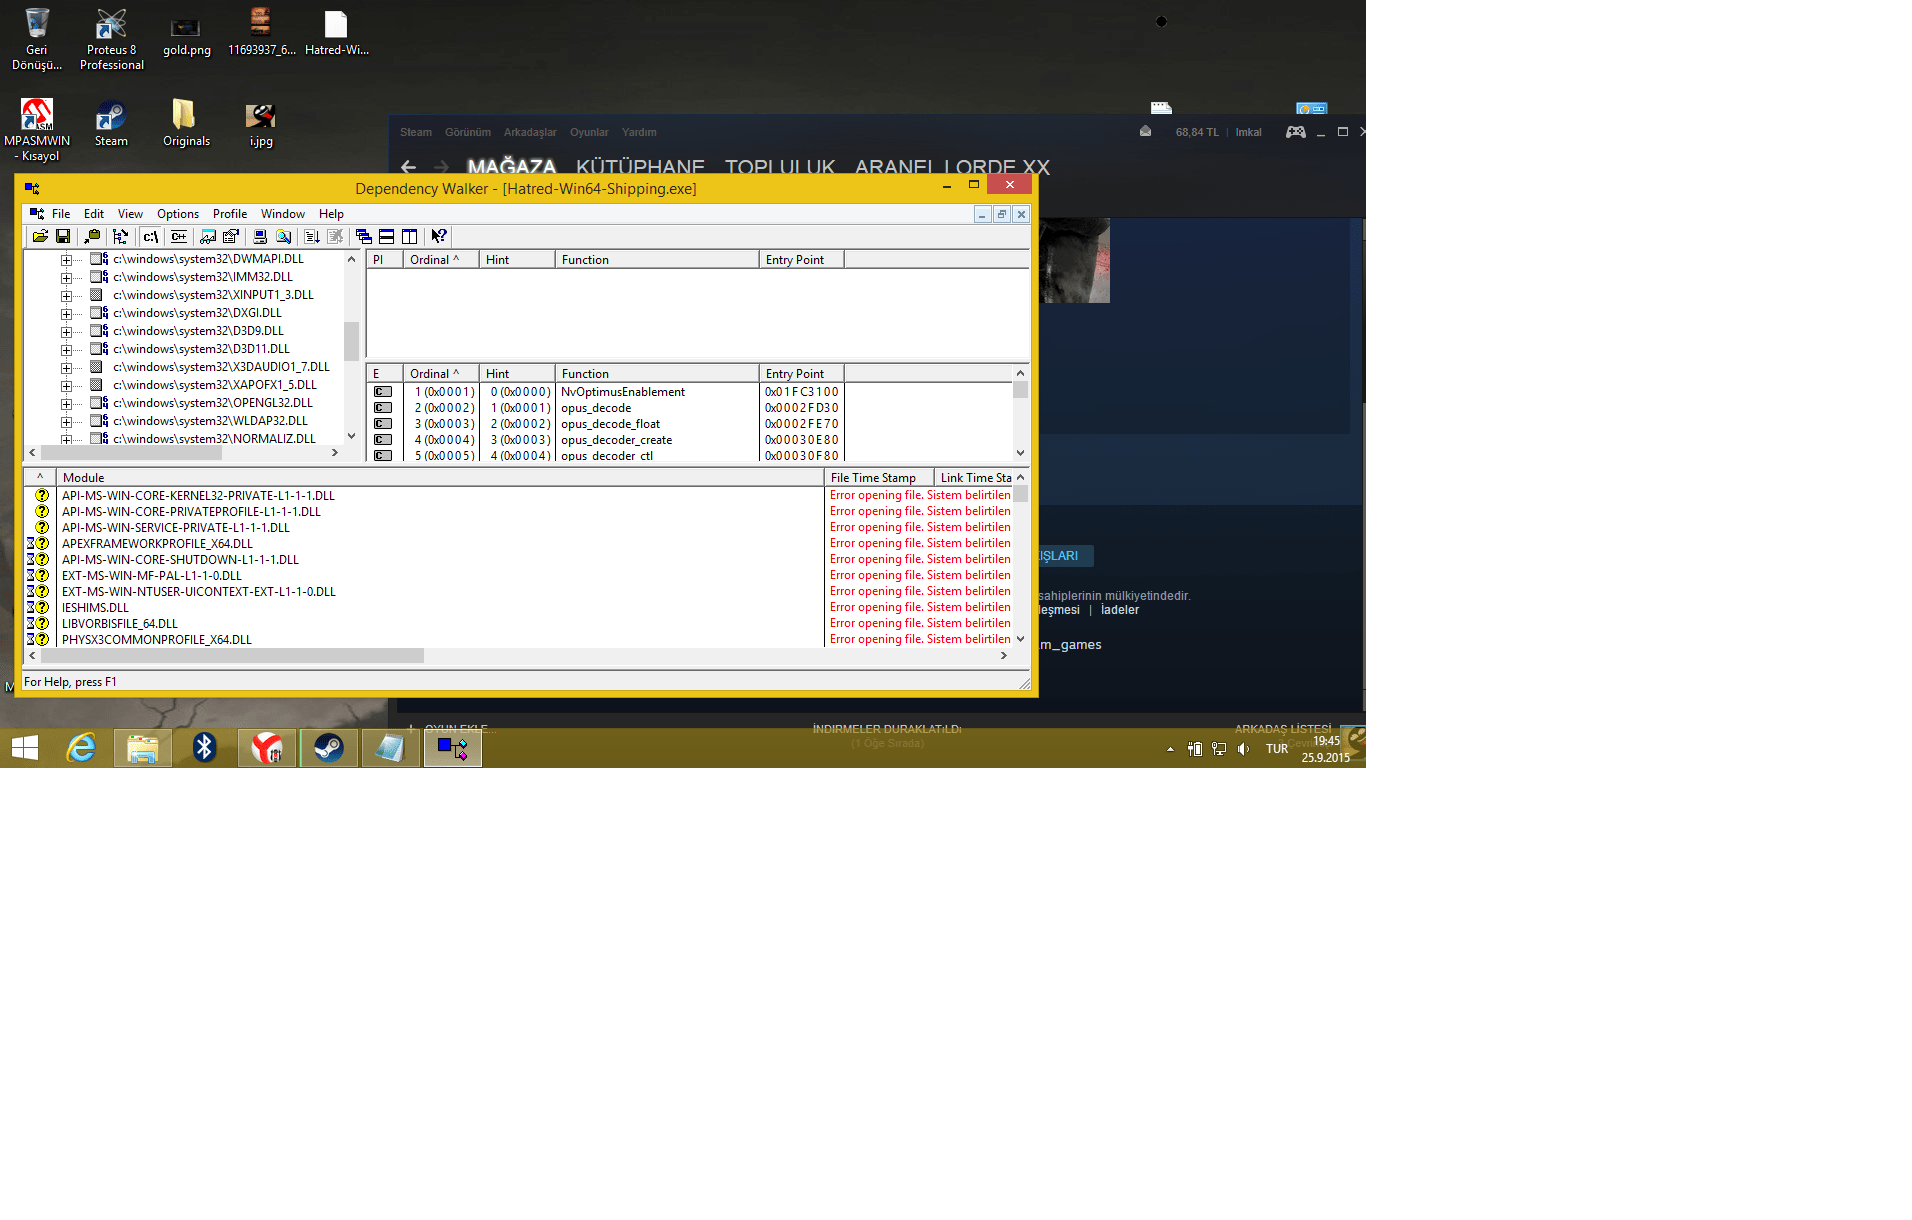Image resolution: width=1912 pixels, height=1220 pixels.
Task: Expand the X3DAUDIO1_7.DLL tree node
Action: 66,368
